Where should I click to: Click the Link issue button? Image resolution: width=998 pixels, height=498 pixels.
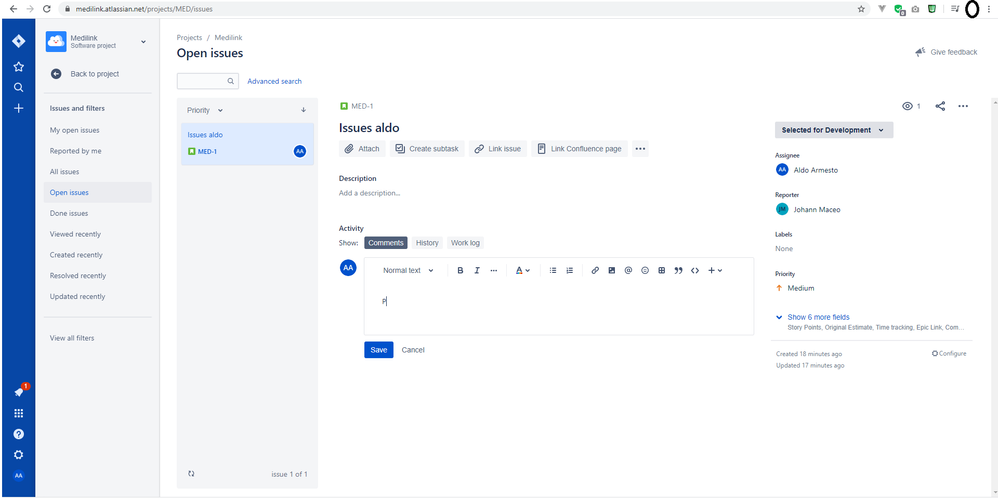pos(498,148)
